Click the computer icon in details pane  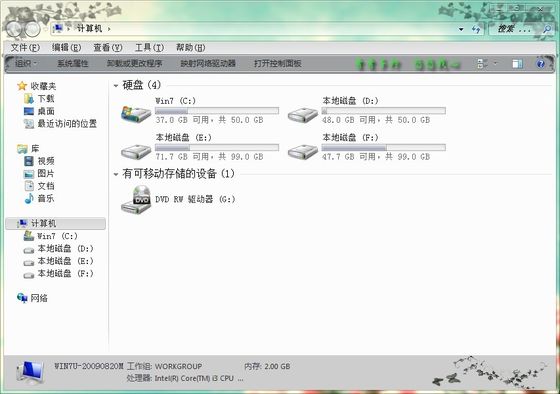click(31, 372)
